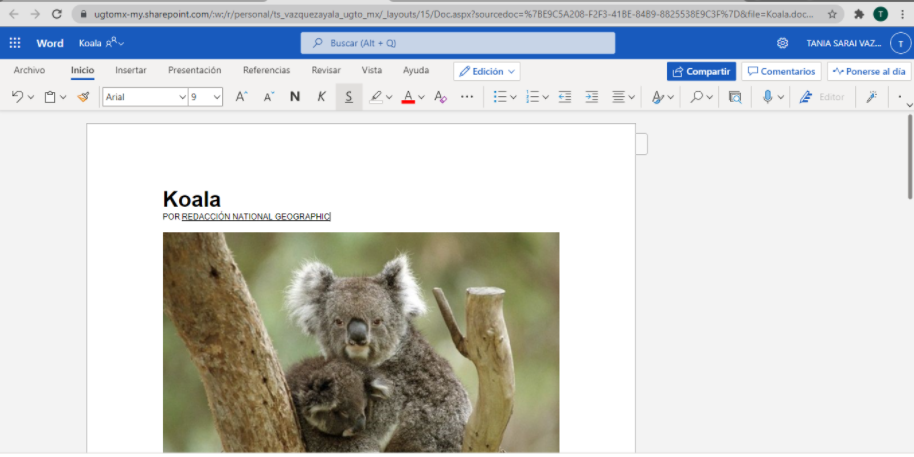The width and height of the screenshot is (914, 457).
Task: Open the document search pane icon
Action: click(x=735, y=97)
